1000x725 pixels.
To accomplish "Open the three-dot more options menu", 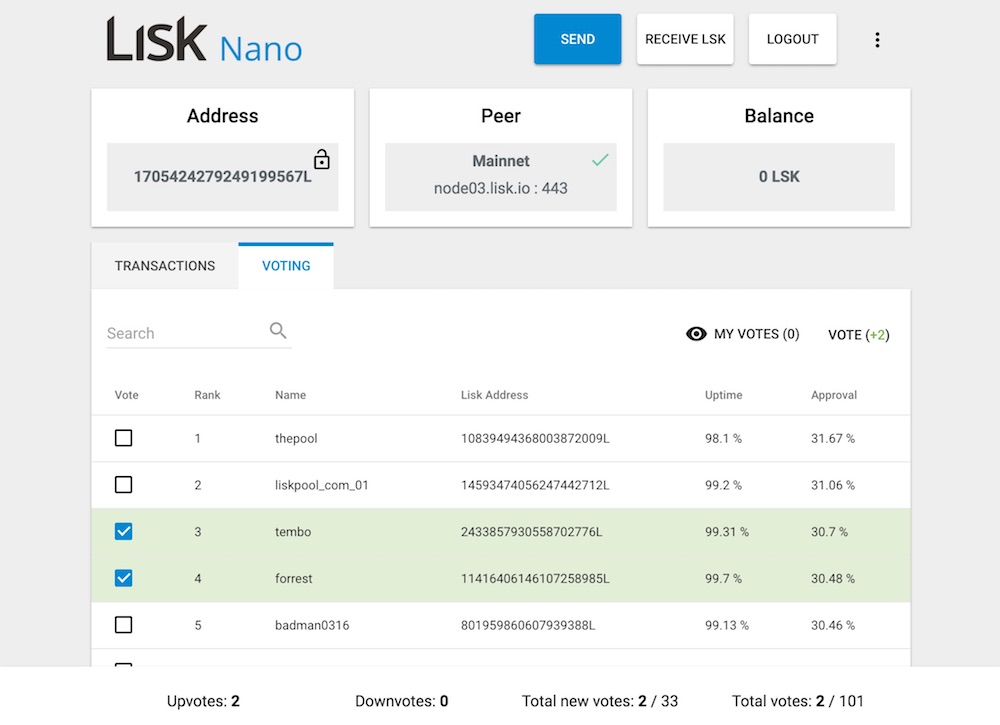I will pos(877,40).
